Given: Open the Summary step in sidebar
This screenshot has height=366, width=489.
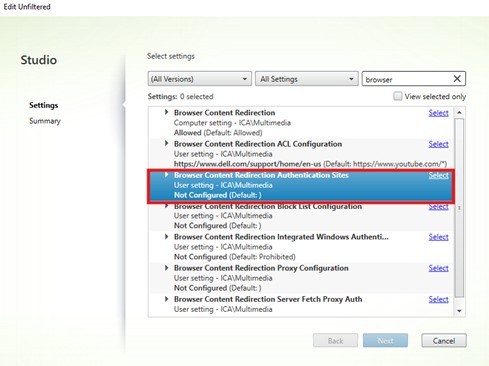Looking at the screenshot, I should coord(45,121).
